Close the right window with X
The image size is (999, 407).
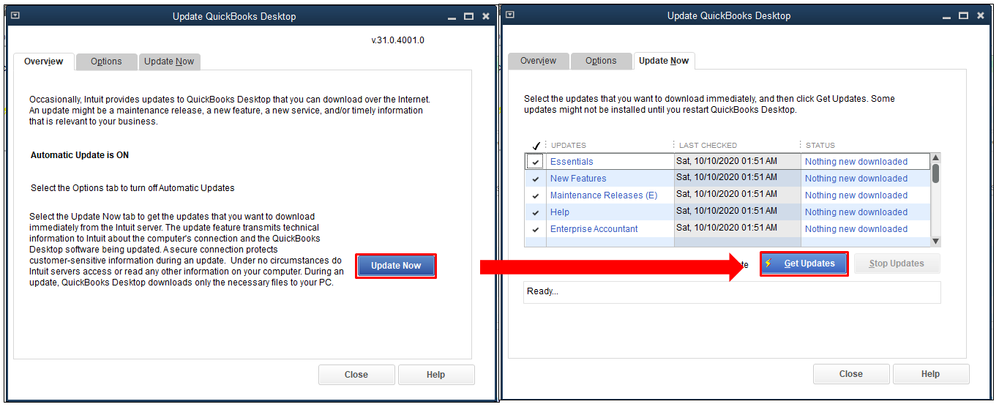980,16
